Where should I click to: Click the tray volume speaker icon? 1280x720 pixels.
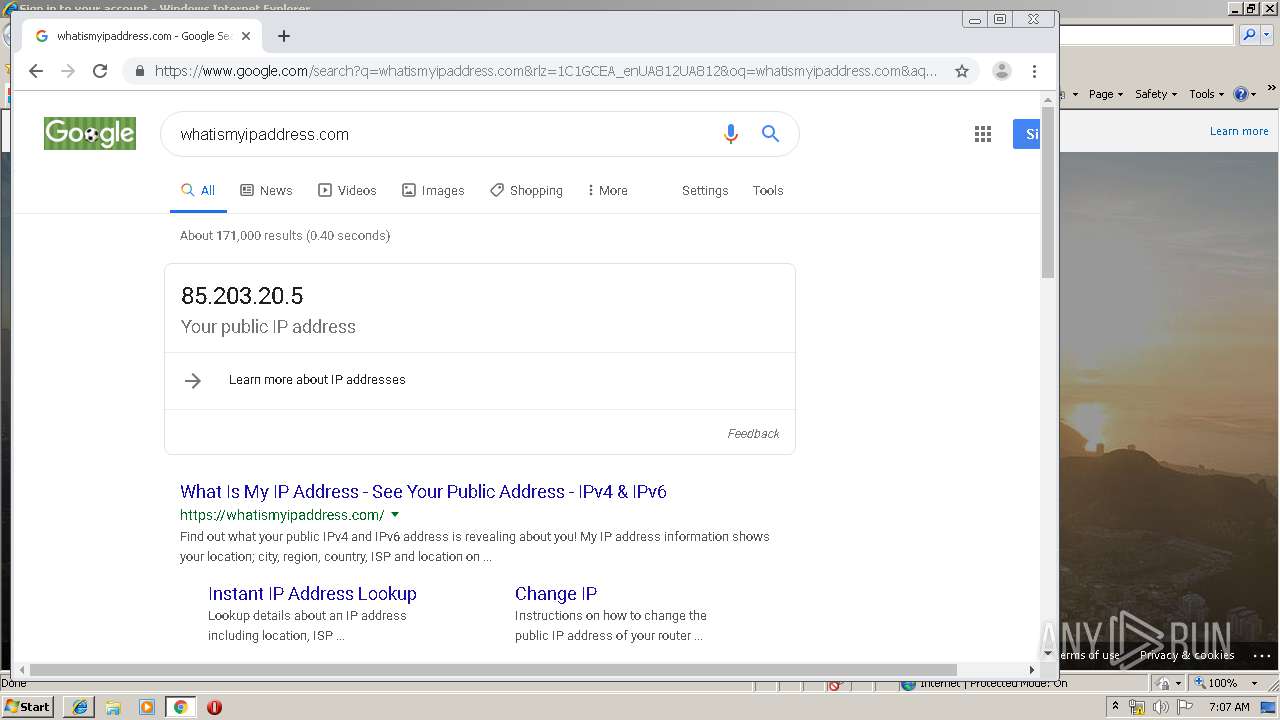pos(1160,707)
